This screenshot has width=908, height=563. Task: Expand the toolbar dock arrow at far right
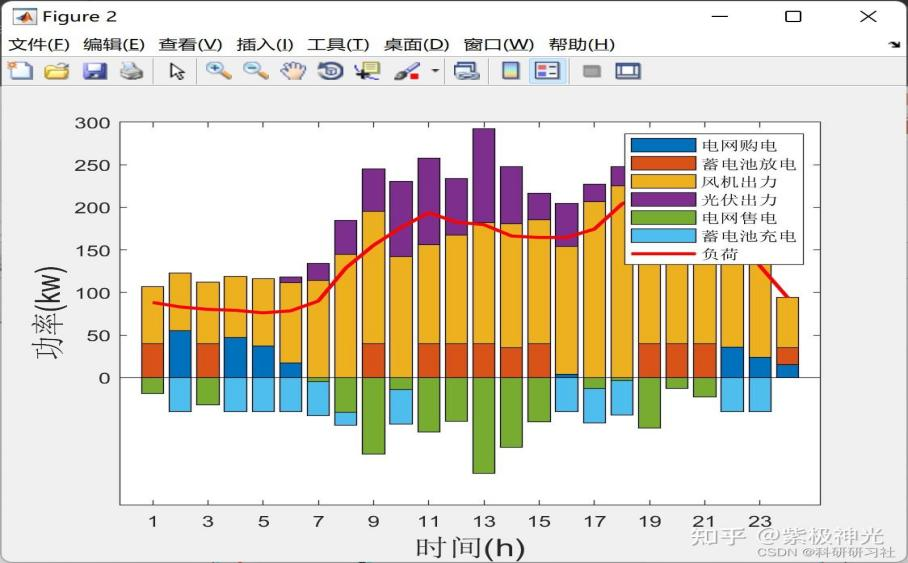click(x=893, y=45)
